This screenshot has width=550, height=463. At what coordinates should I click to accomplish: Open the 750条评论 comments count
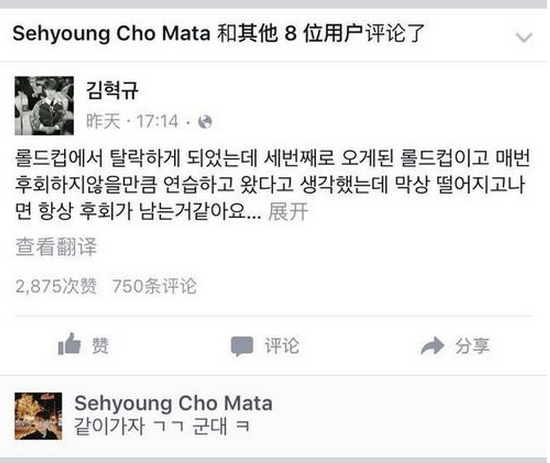155,286
